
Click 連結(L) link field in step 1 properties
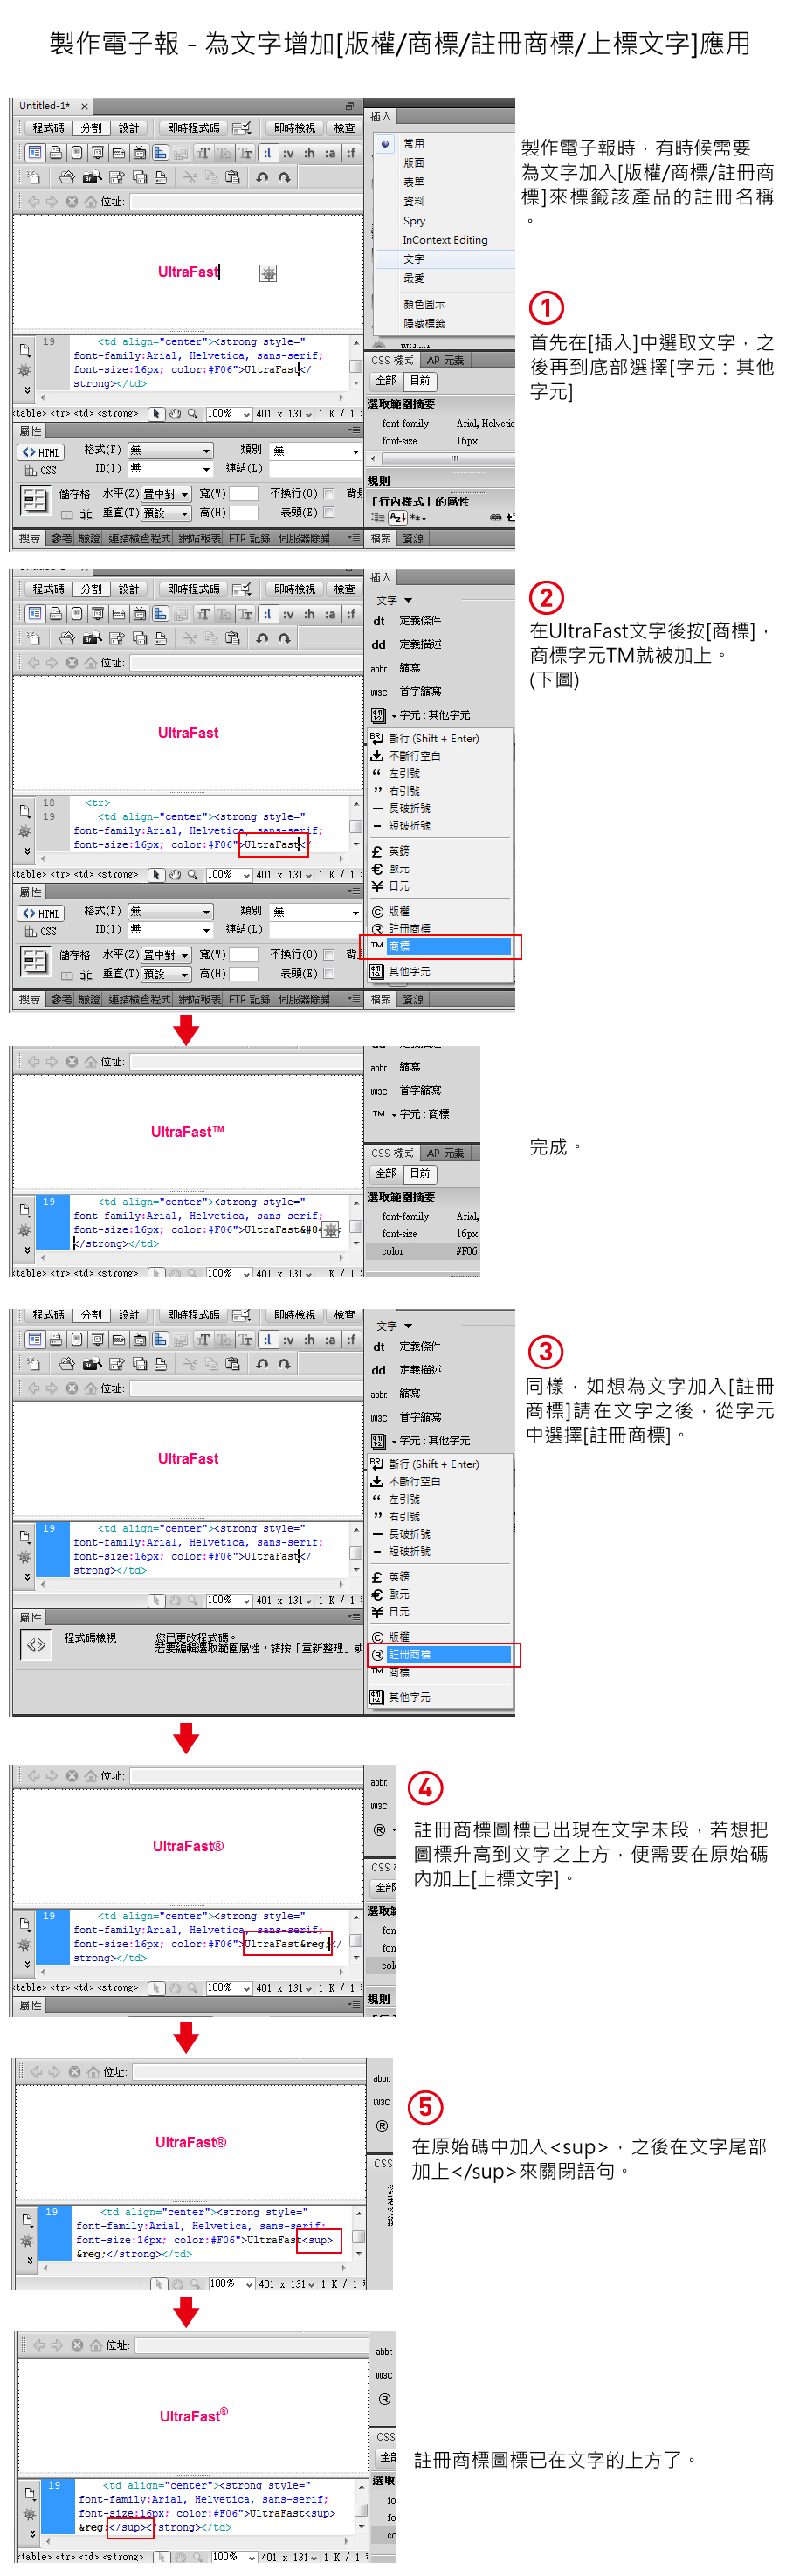tap(316, 468)
